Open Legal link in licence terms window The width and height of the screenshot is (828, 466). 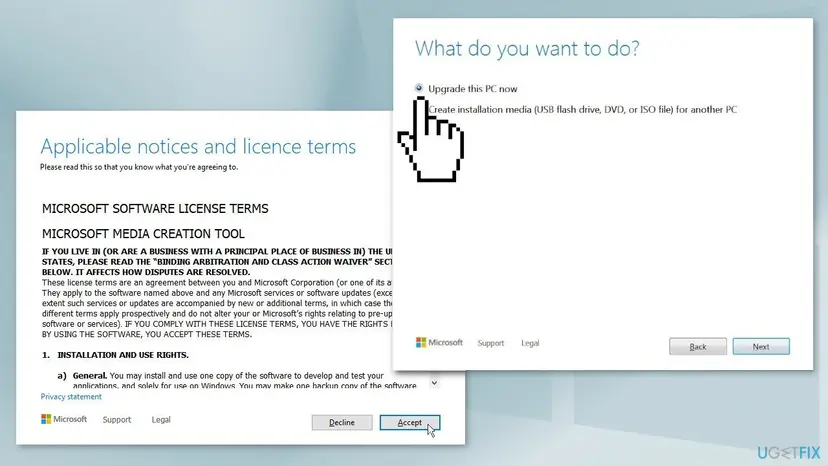click(x=161, y=420)
